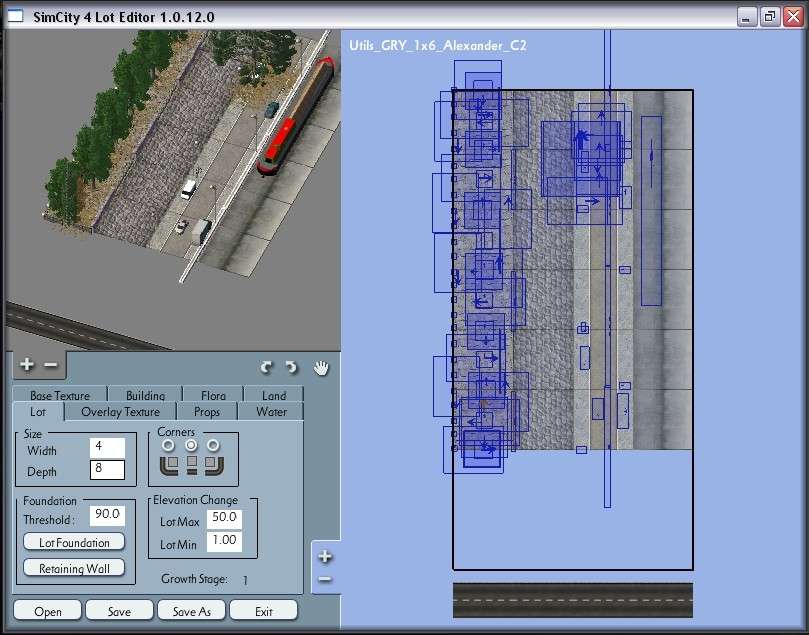
Task: Show the Props tab
Action: [207, 412]
